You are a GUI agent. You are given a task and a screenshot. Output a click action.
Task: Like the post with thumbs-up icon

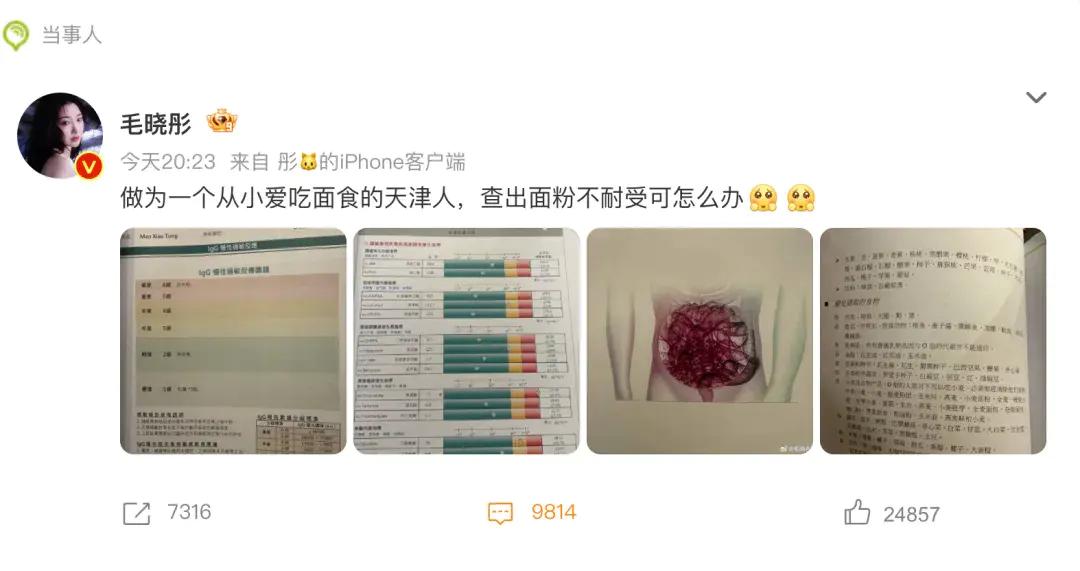[x=857, y=512]
